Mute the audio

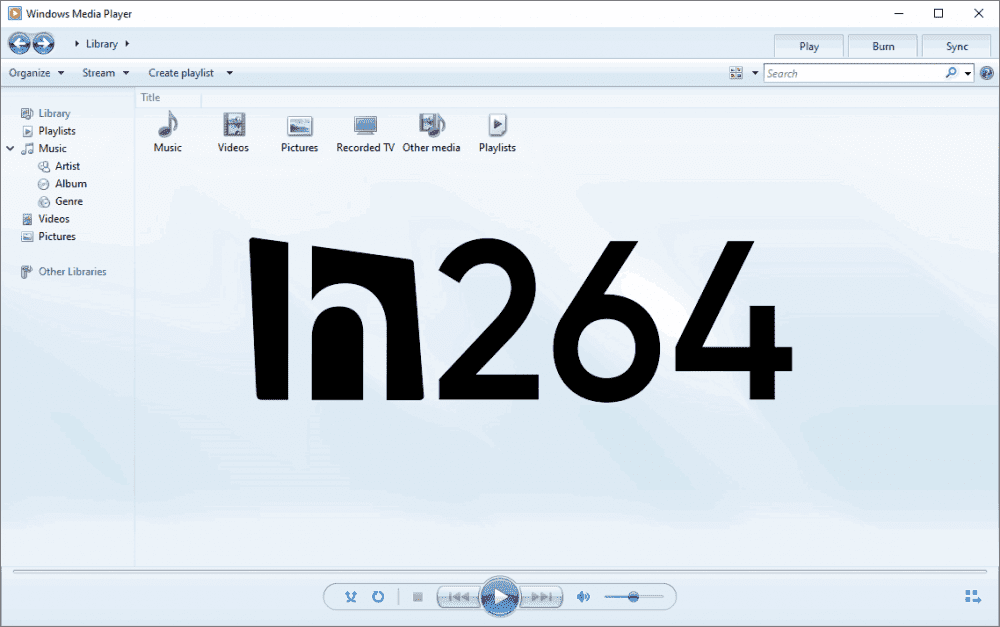pyautogui.click(x=584, y=596)
